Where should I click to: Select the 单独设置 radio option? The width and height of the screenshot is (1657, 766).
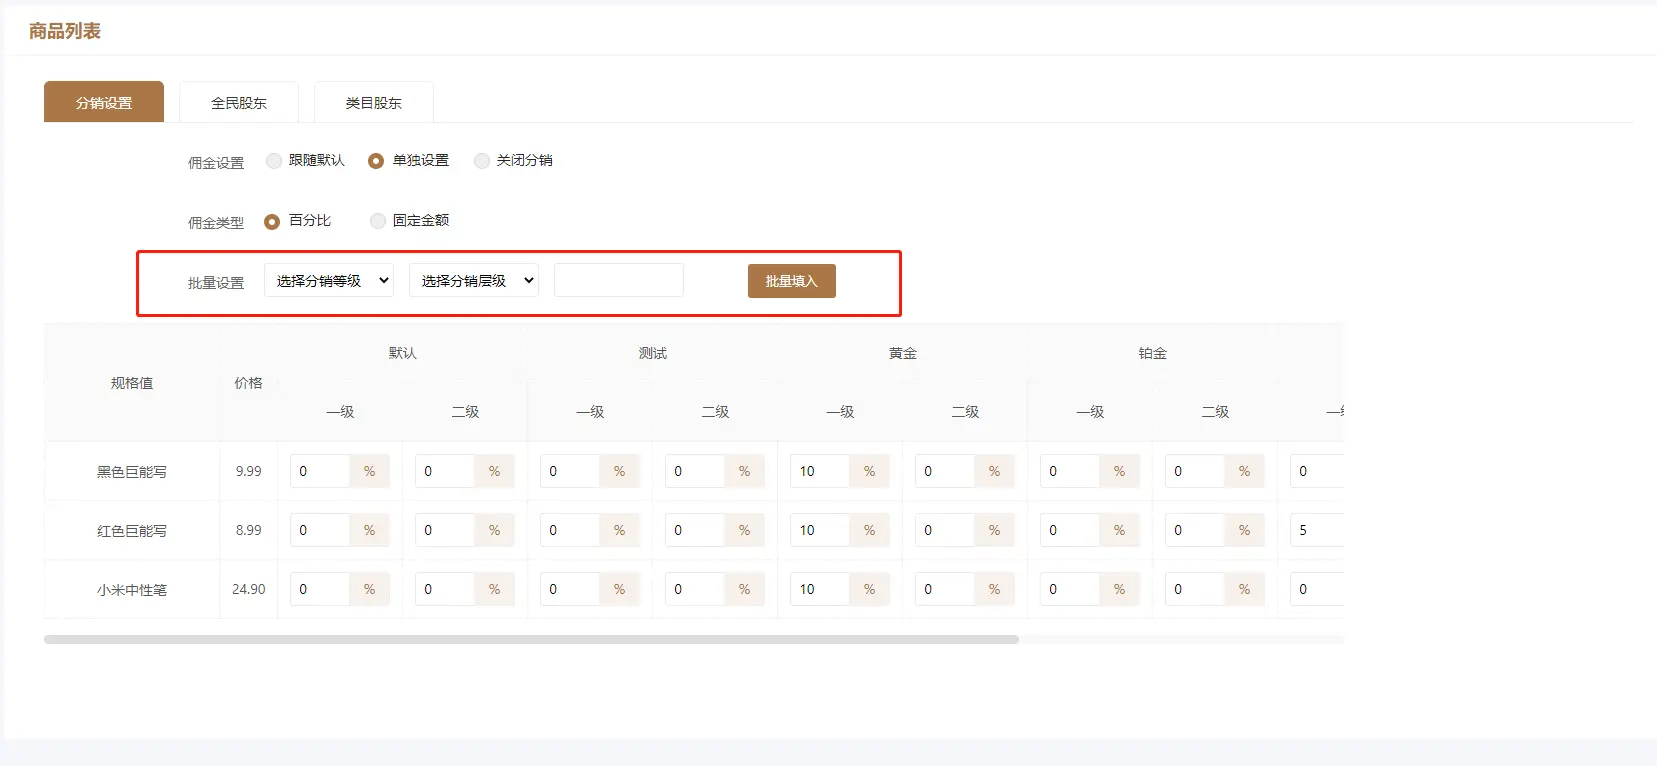tap(376, 161)
